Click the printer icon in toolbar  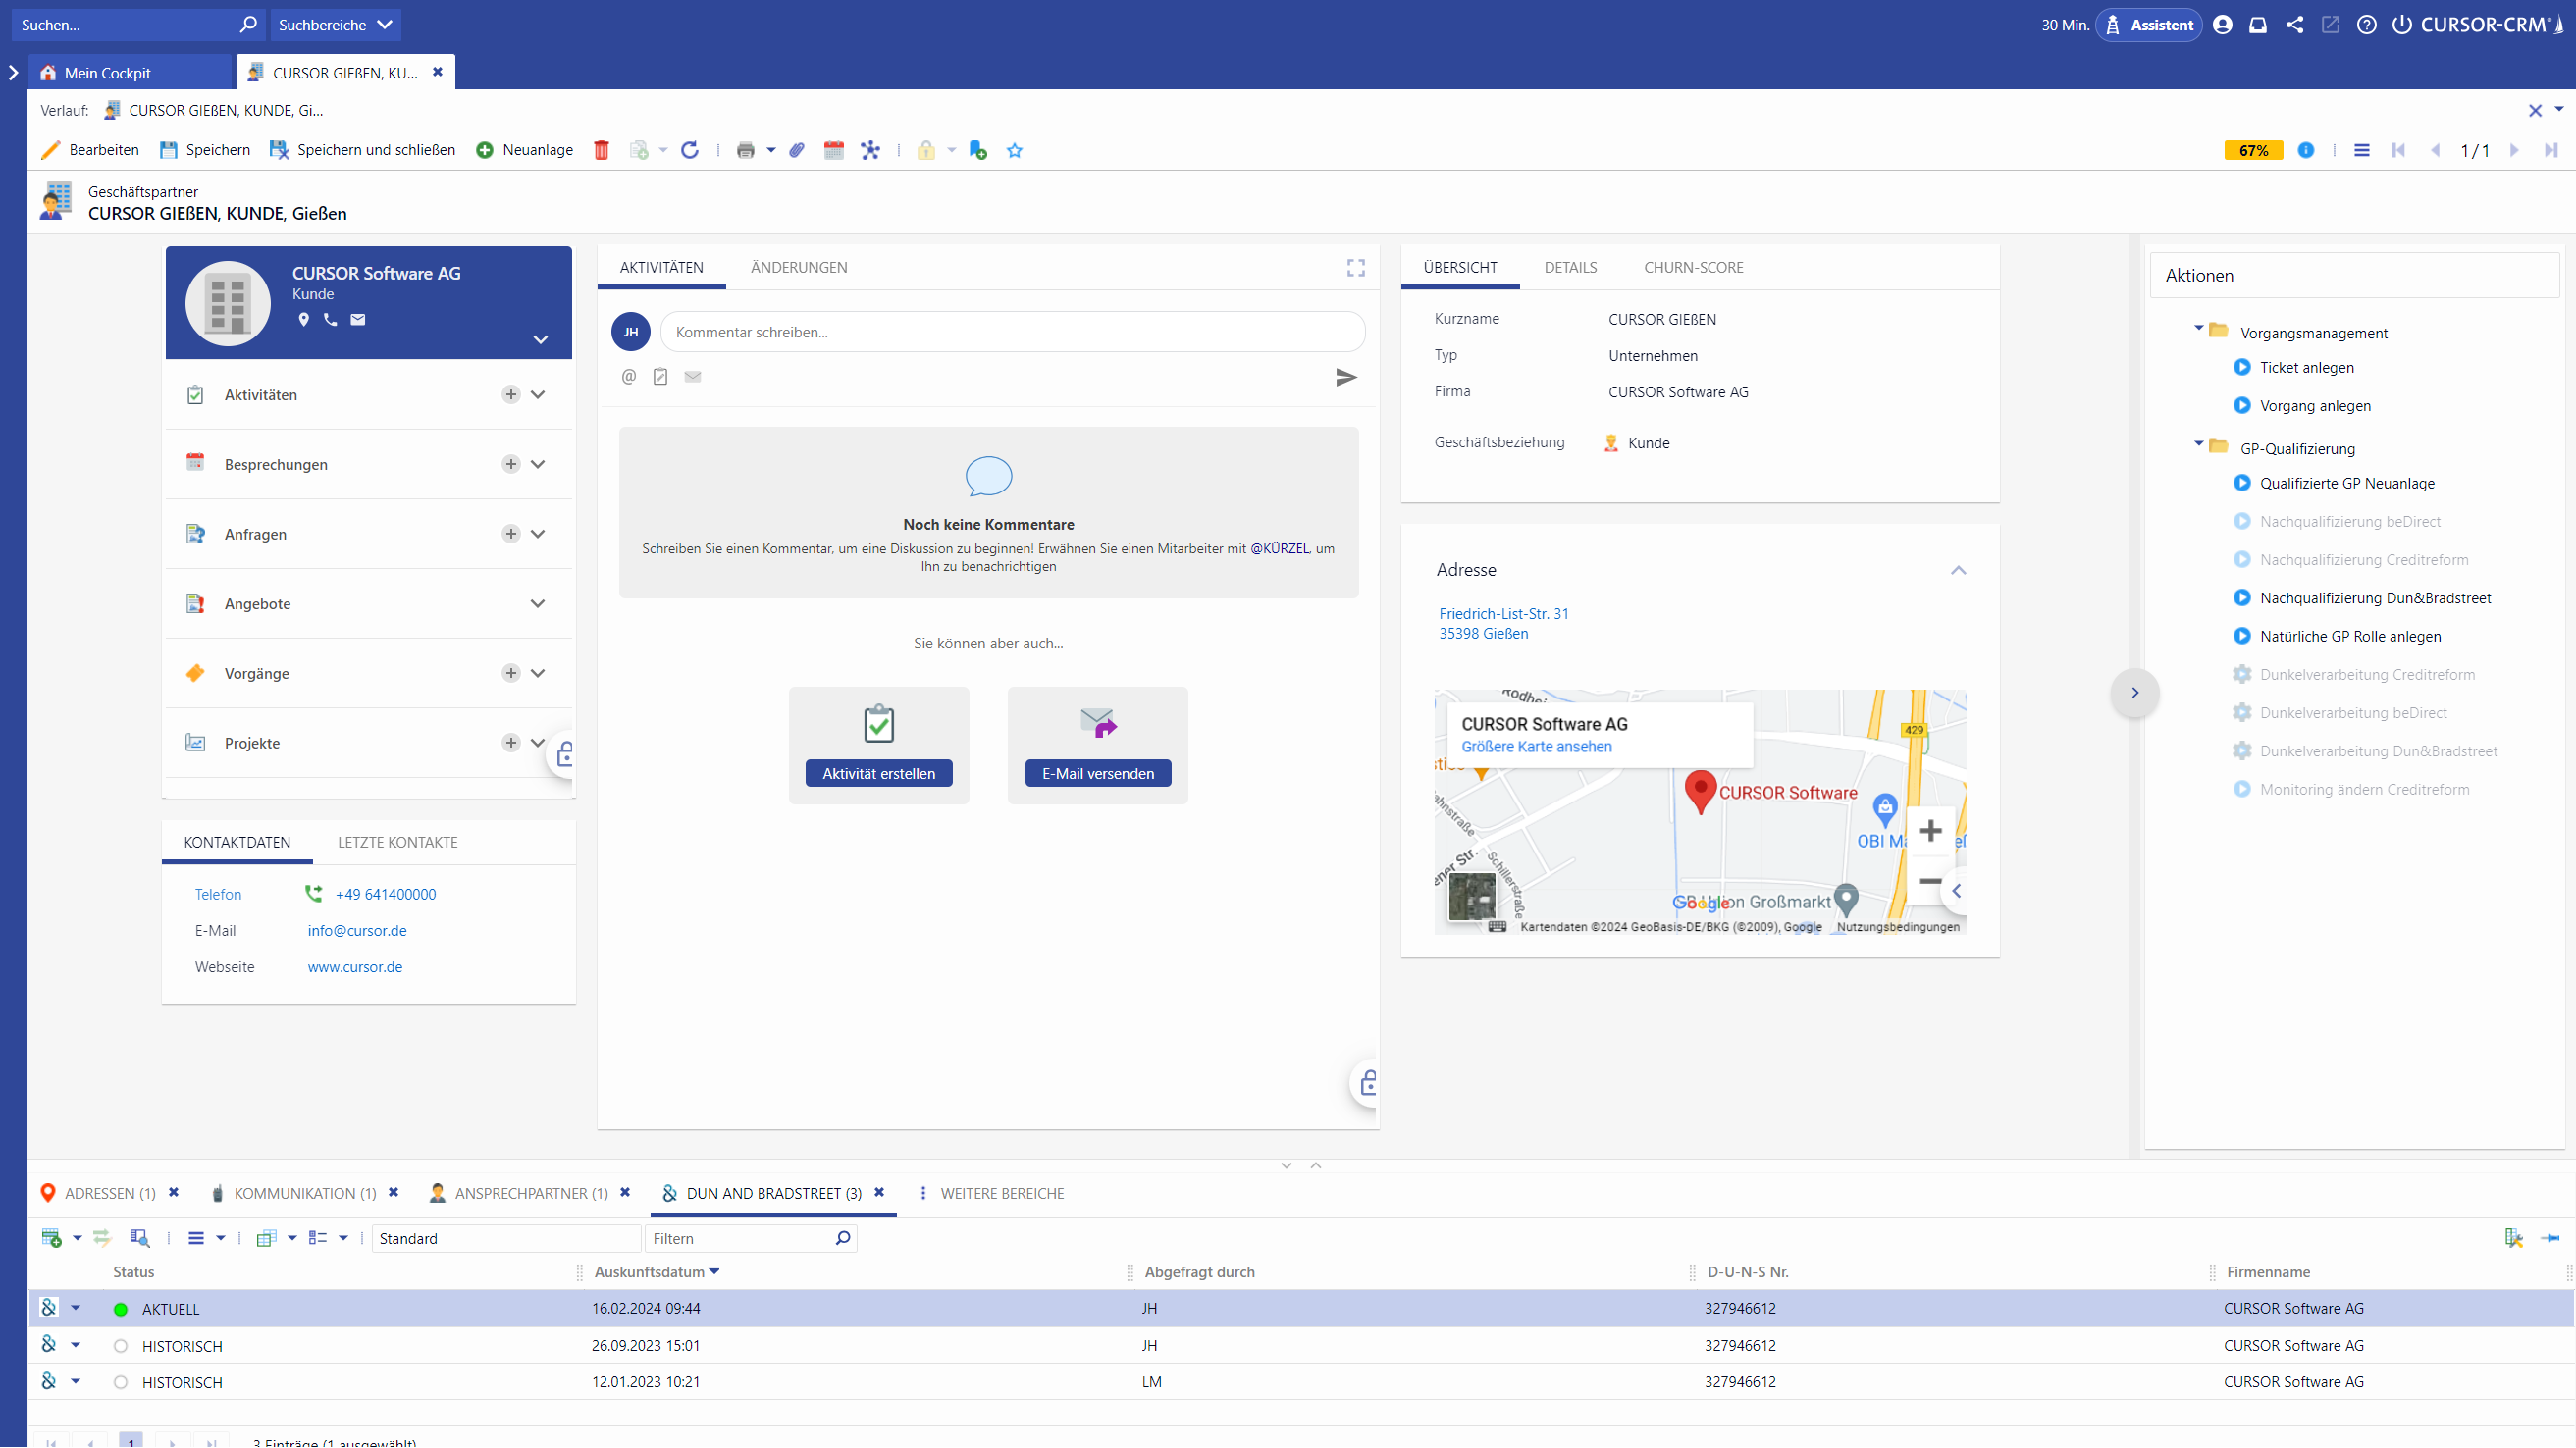[x=745, y=150]
